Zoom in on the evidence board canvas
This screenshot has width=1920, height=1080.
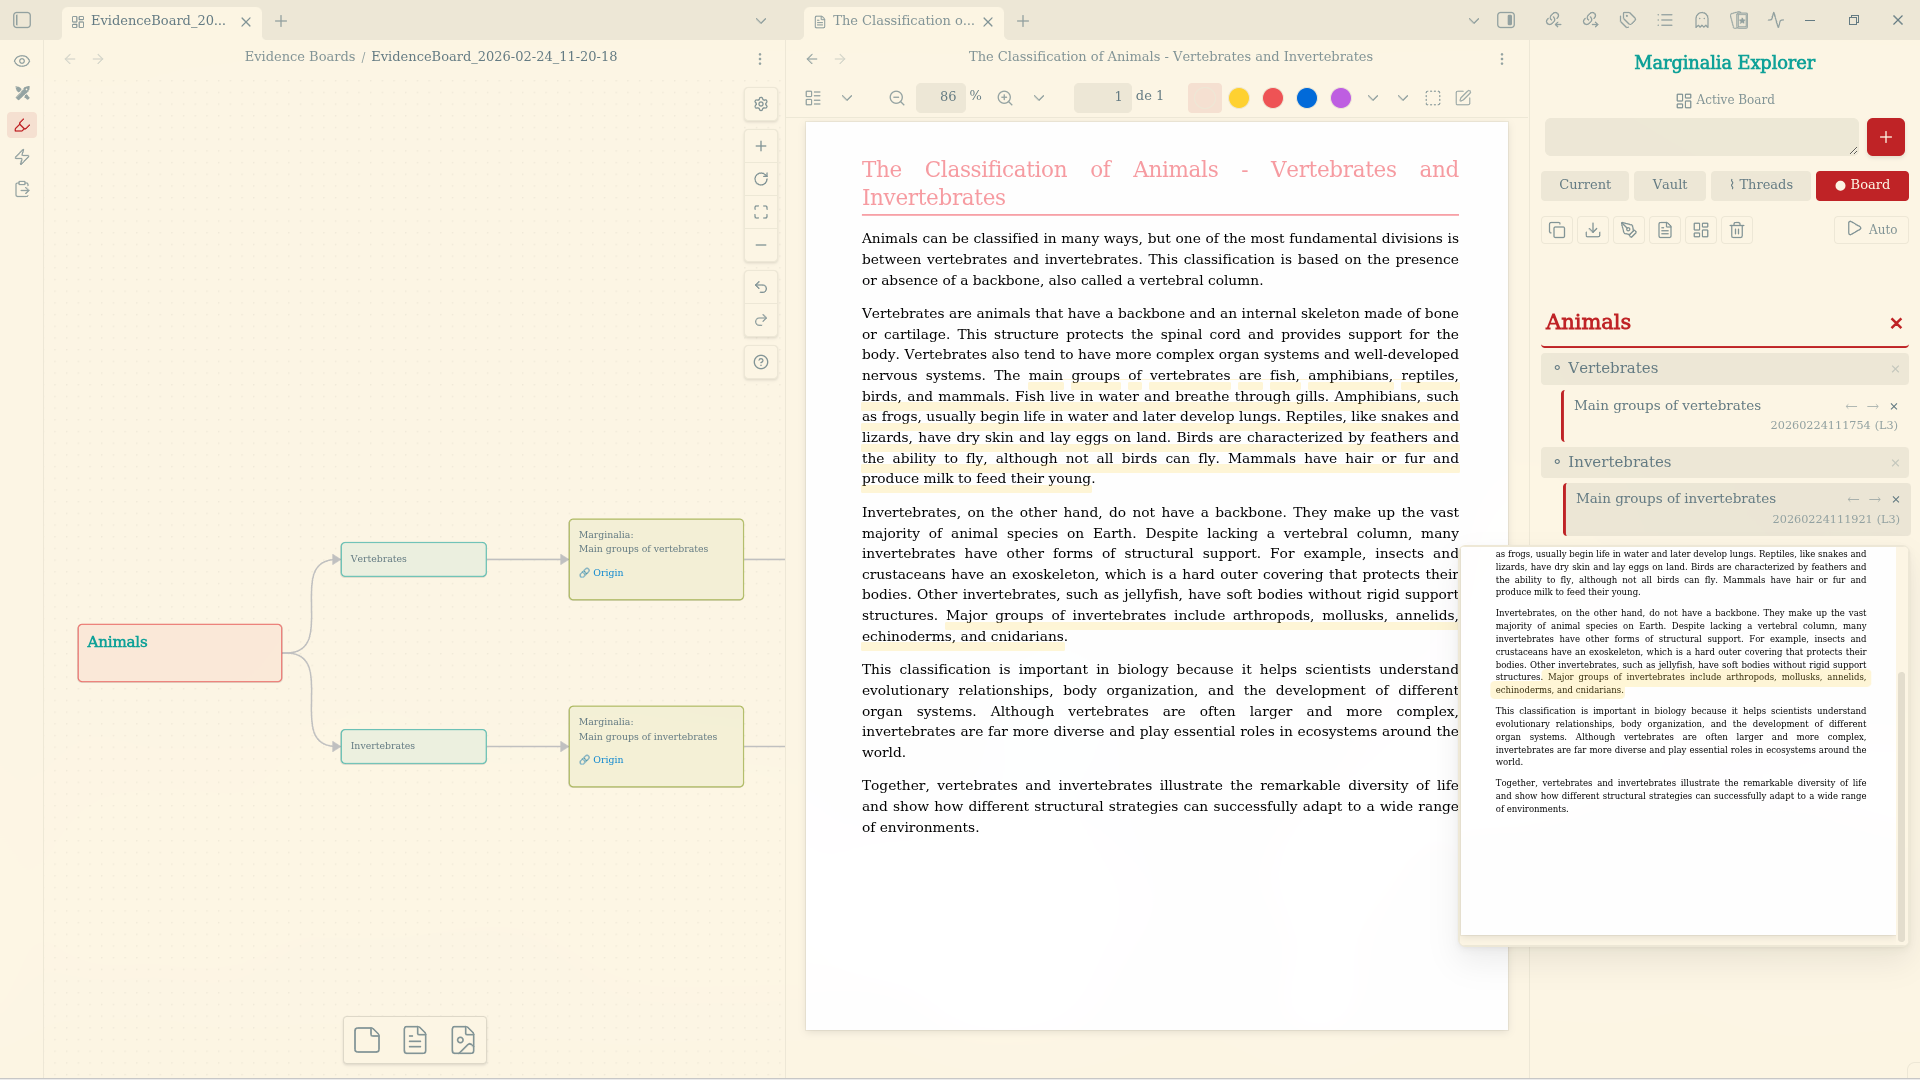click(761, 146)
